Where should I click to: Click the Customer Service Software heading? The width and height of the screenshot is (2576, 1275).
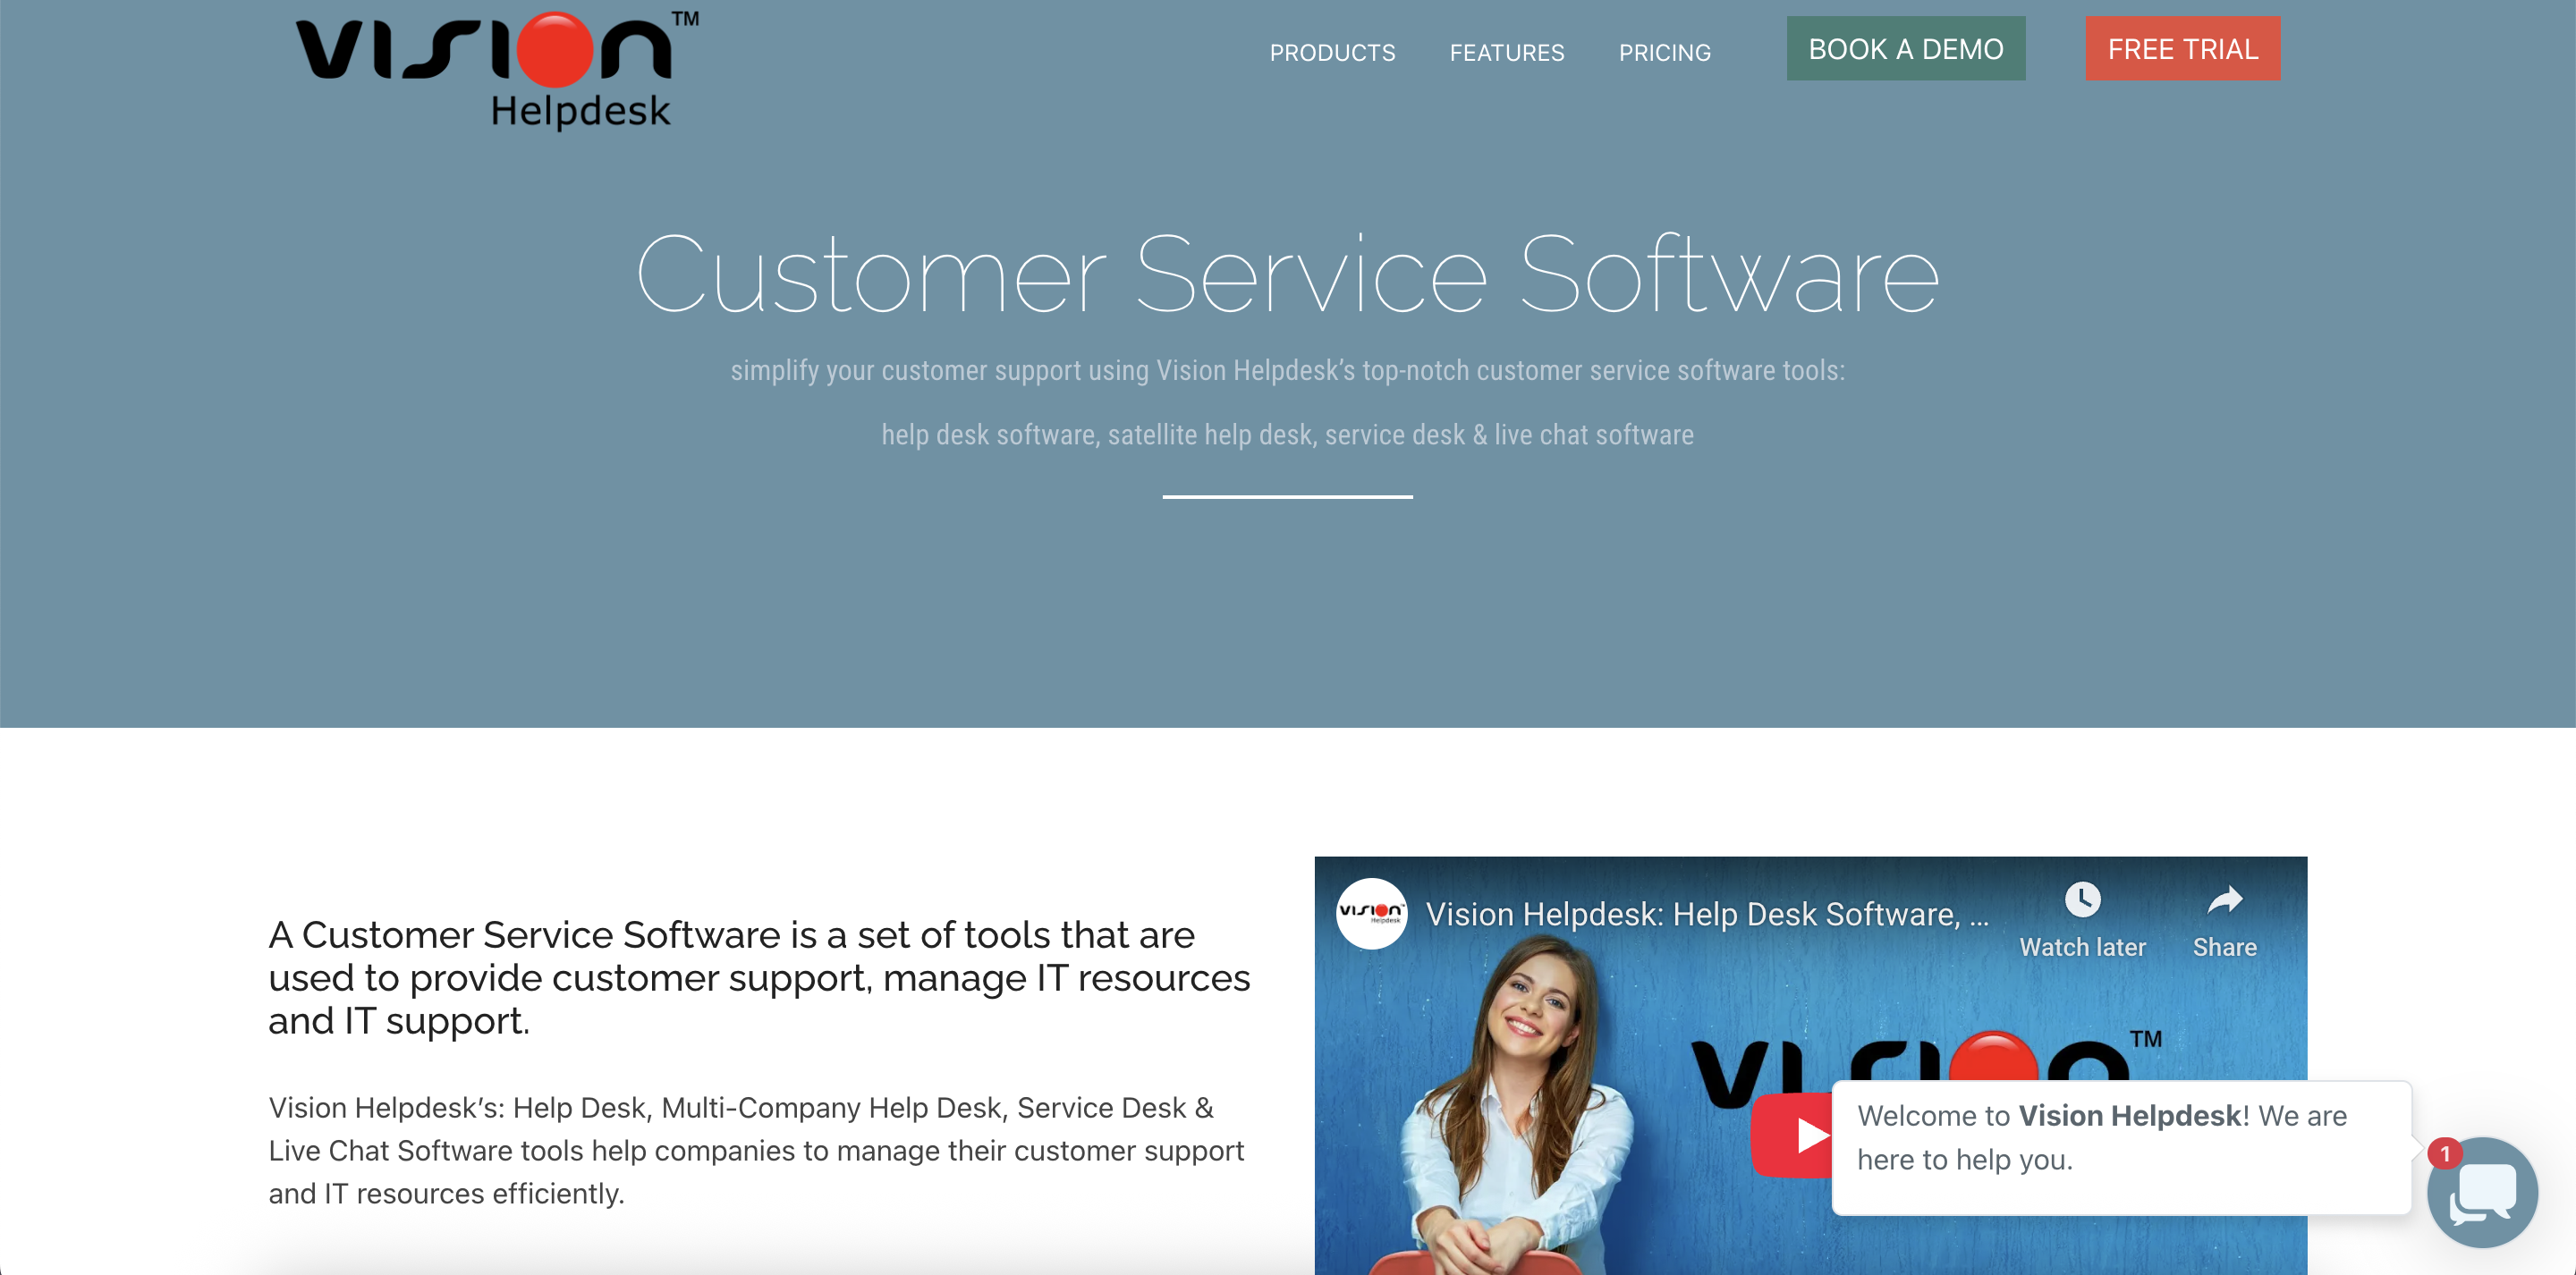tap(1288, 274)
